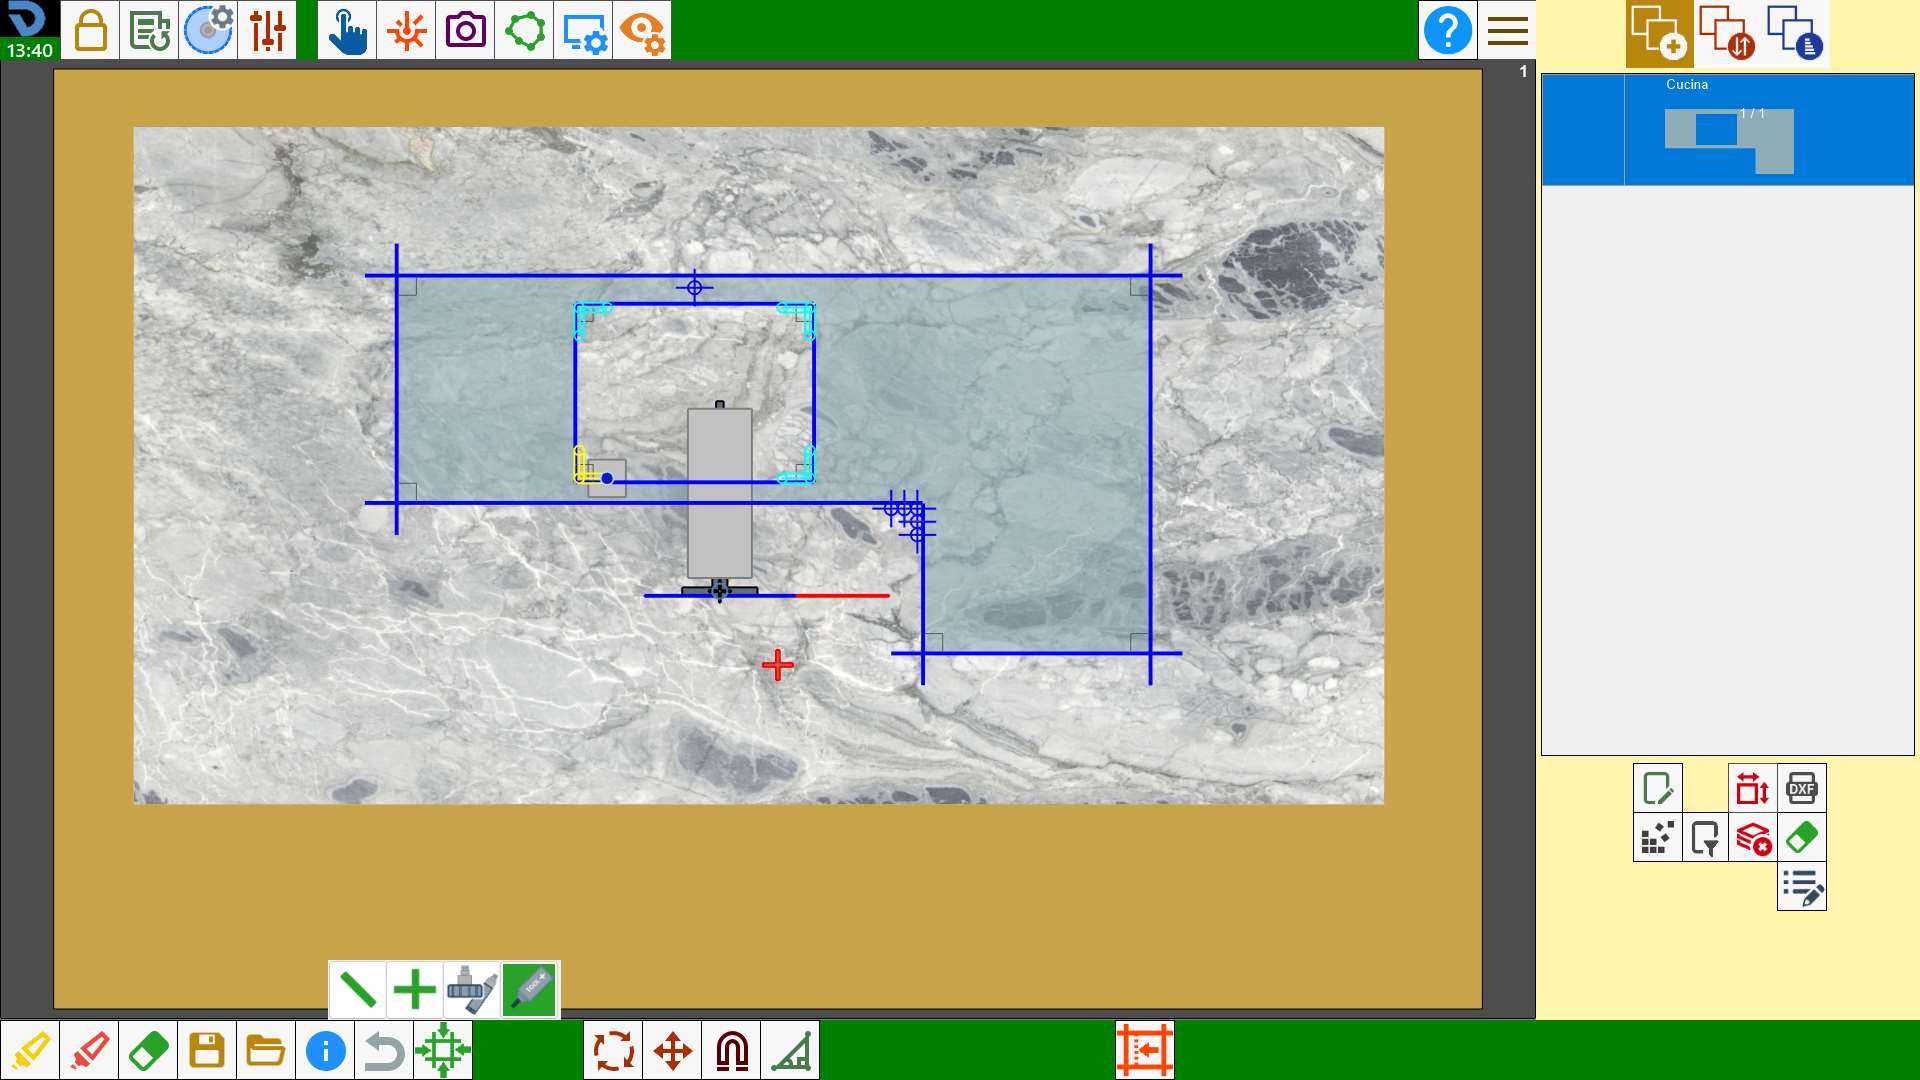Open file with the folder icon
Viewport: 1920px width, 1080px height.
coord(266,1050)
